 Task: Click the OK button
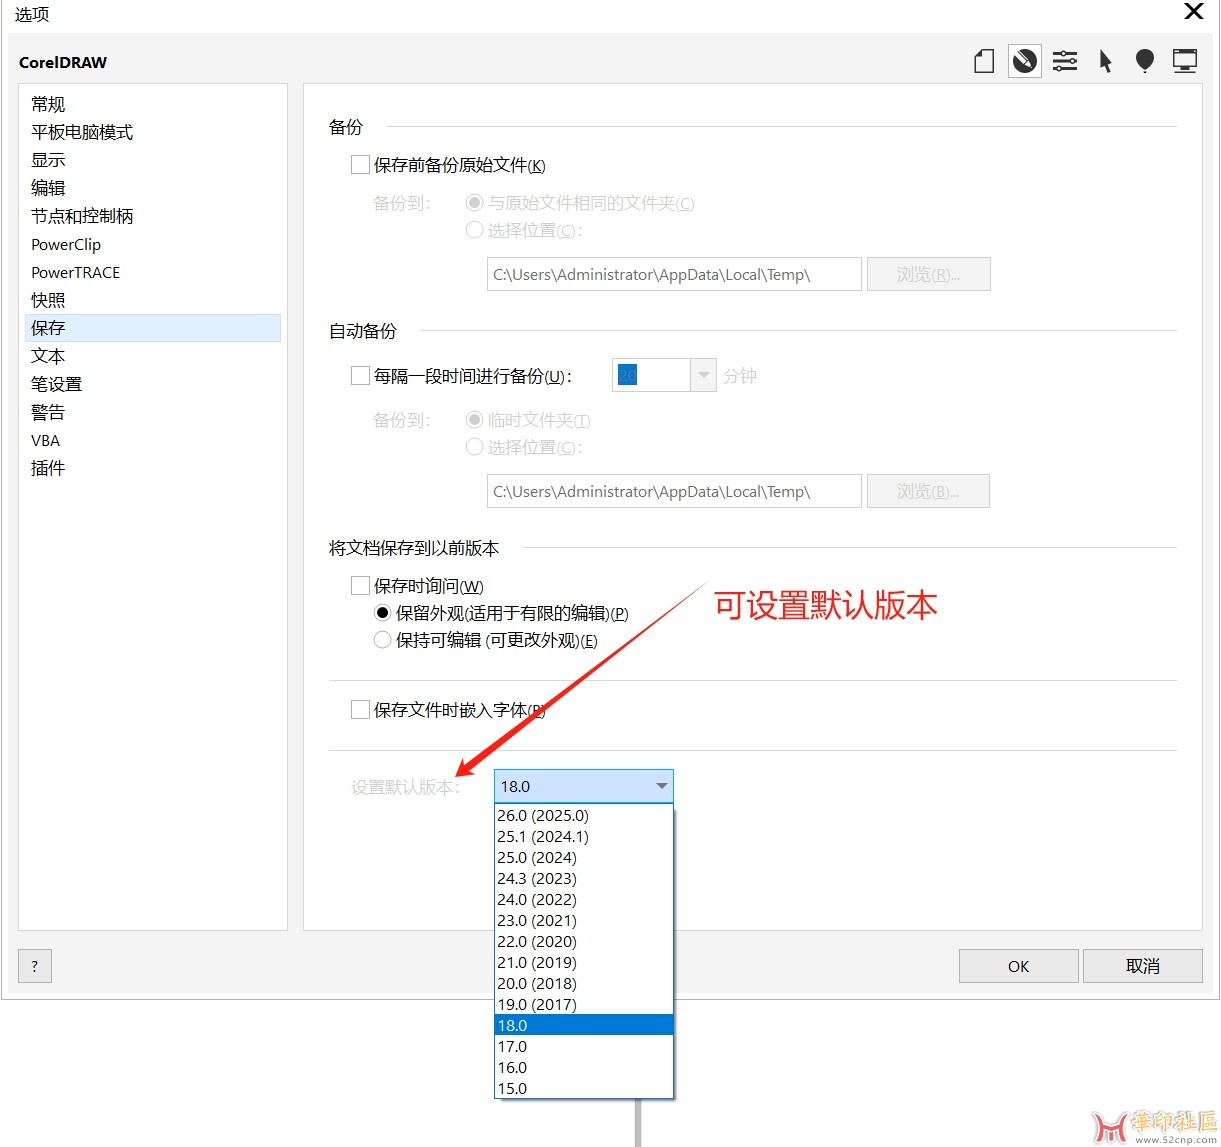click(1018, 966)
